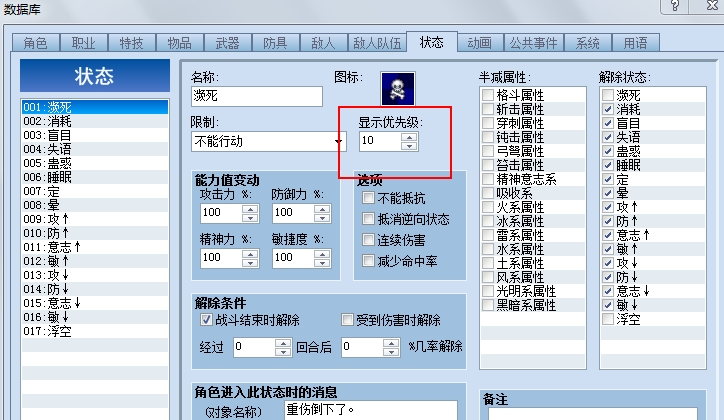Viewport: 724px width, 420px height.
Task: Open the 敌人队伍 tab
Action: pos(377,43)
